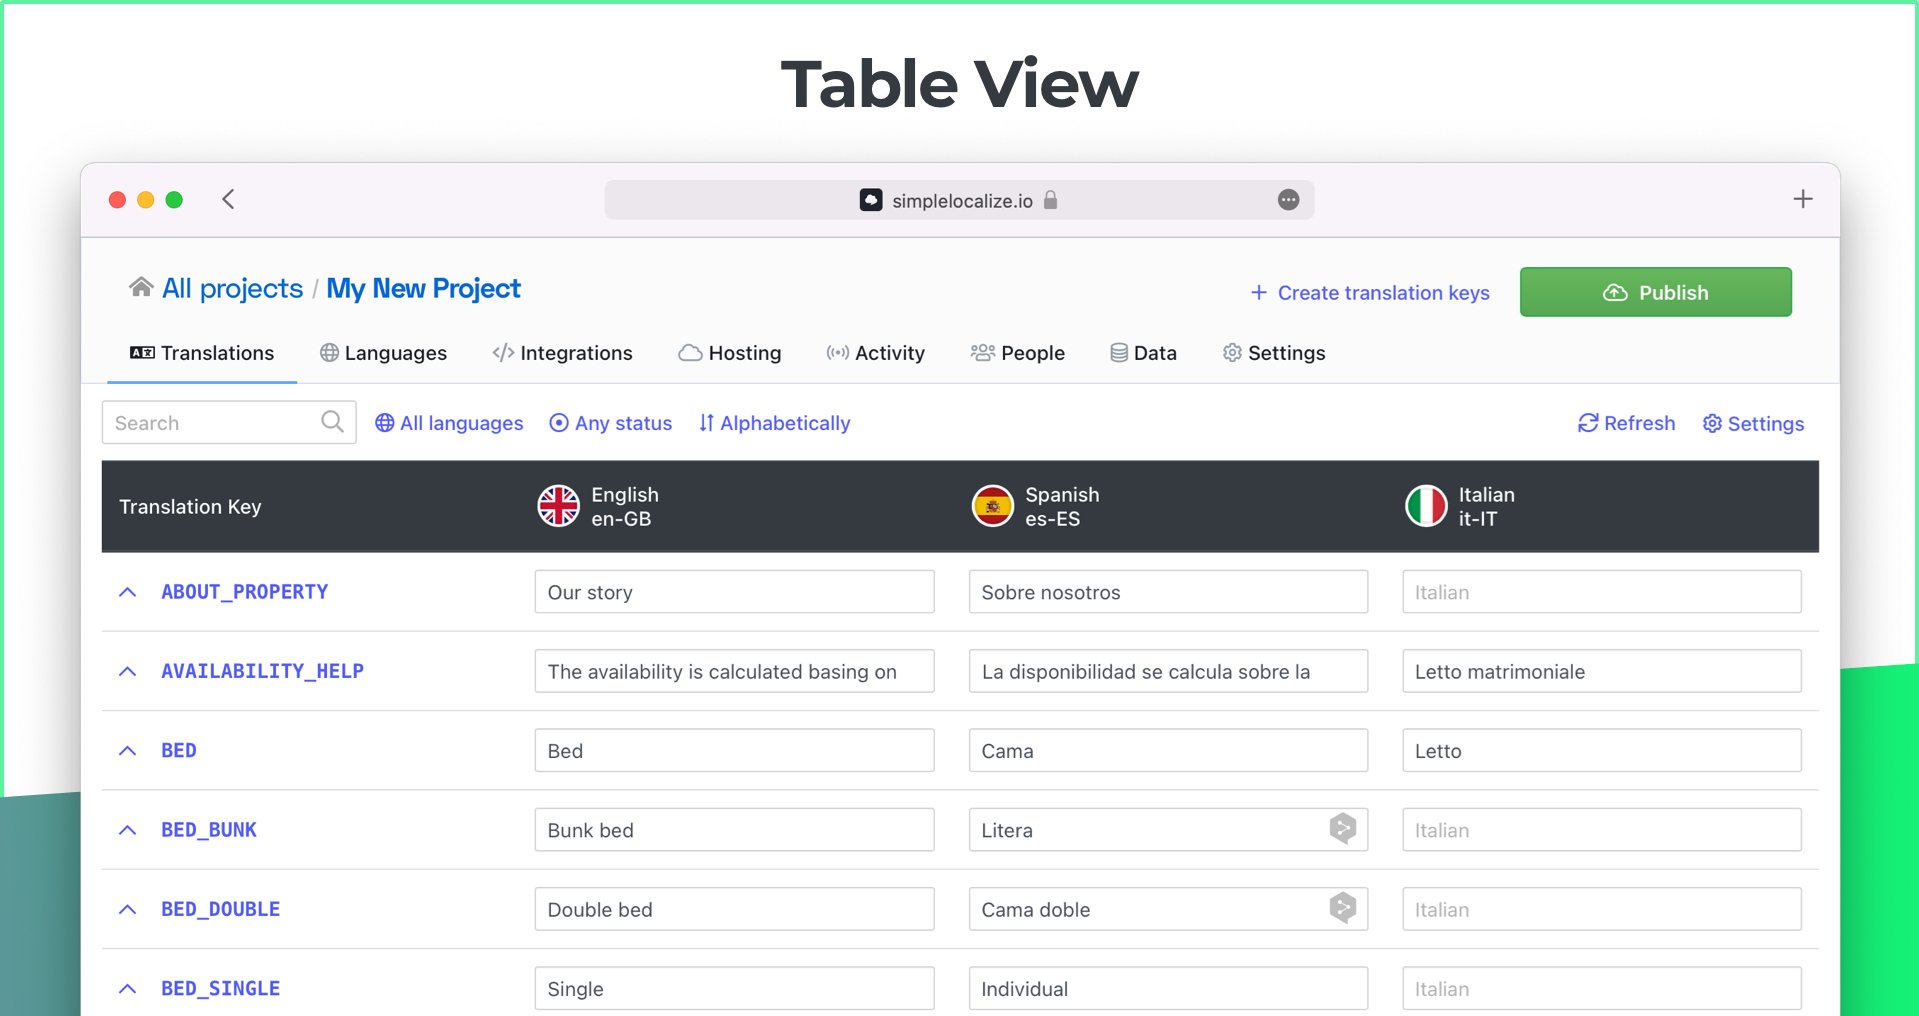Click the BED key name

179,750
